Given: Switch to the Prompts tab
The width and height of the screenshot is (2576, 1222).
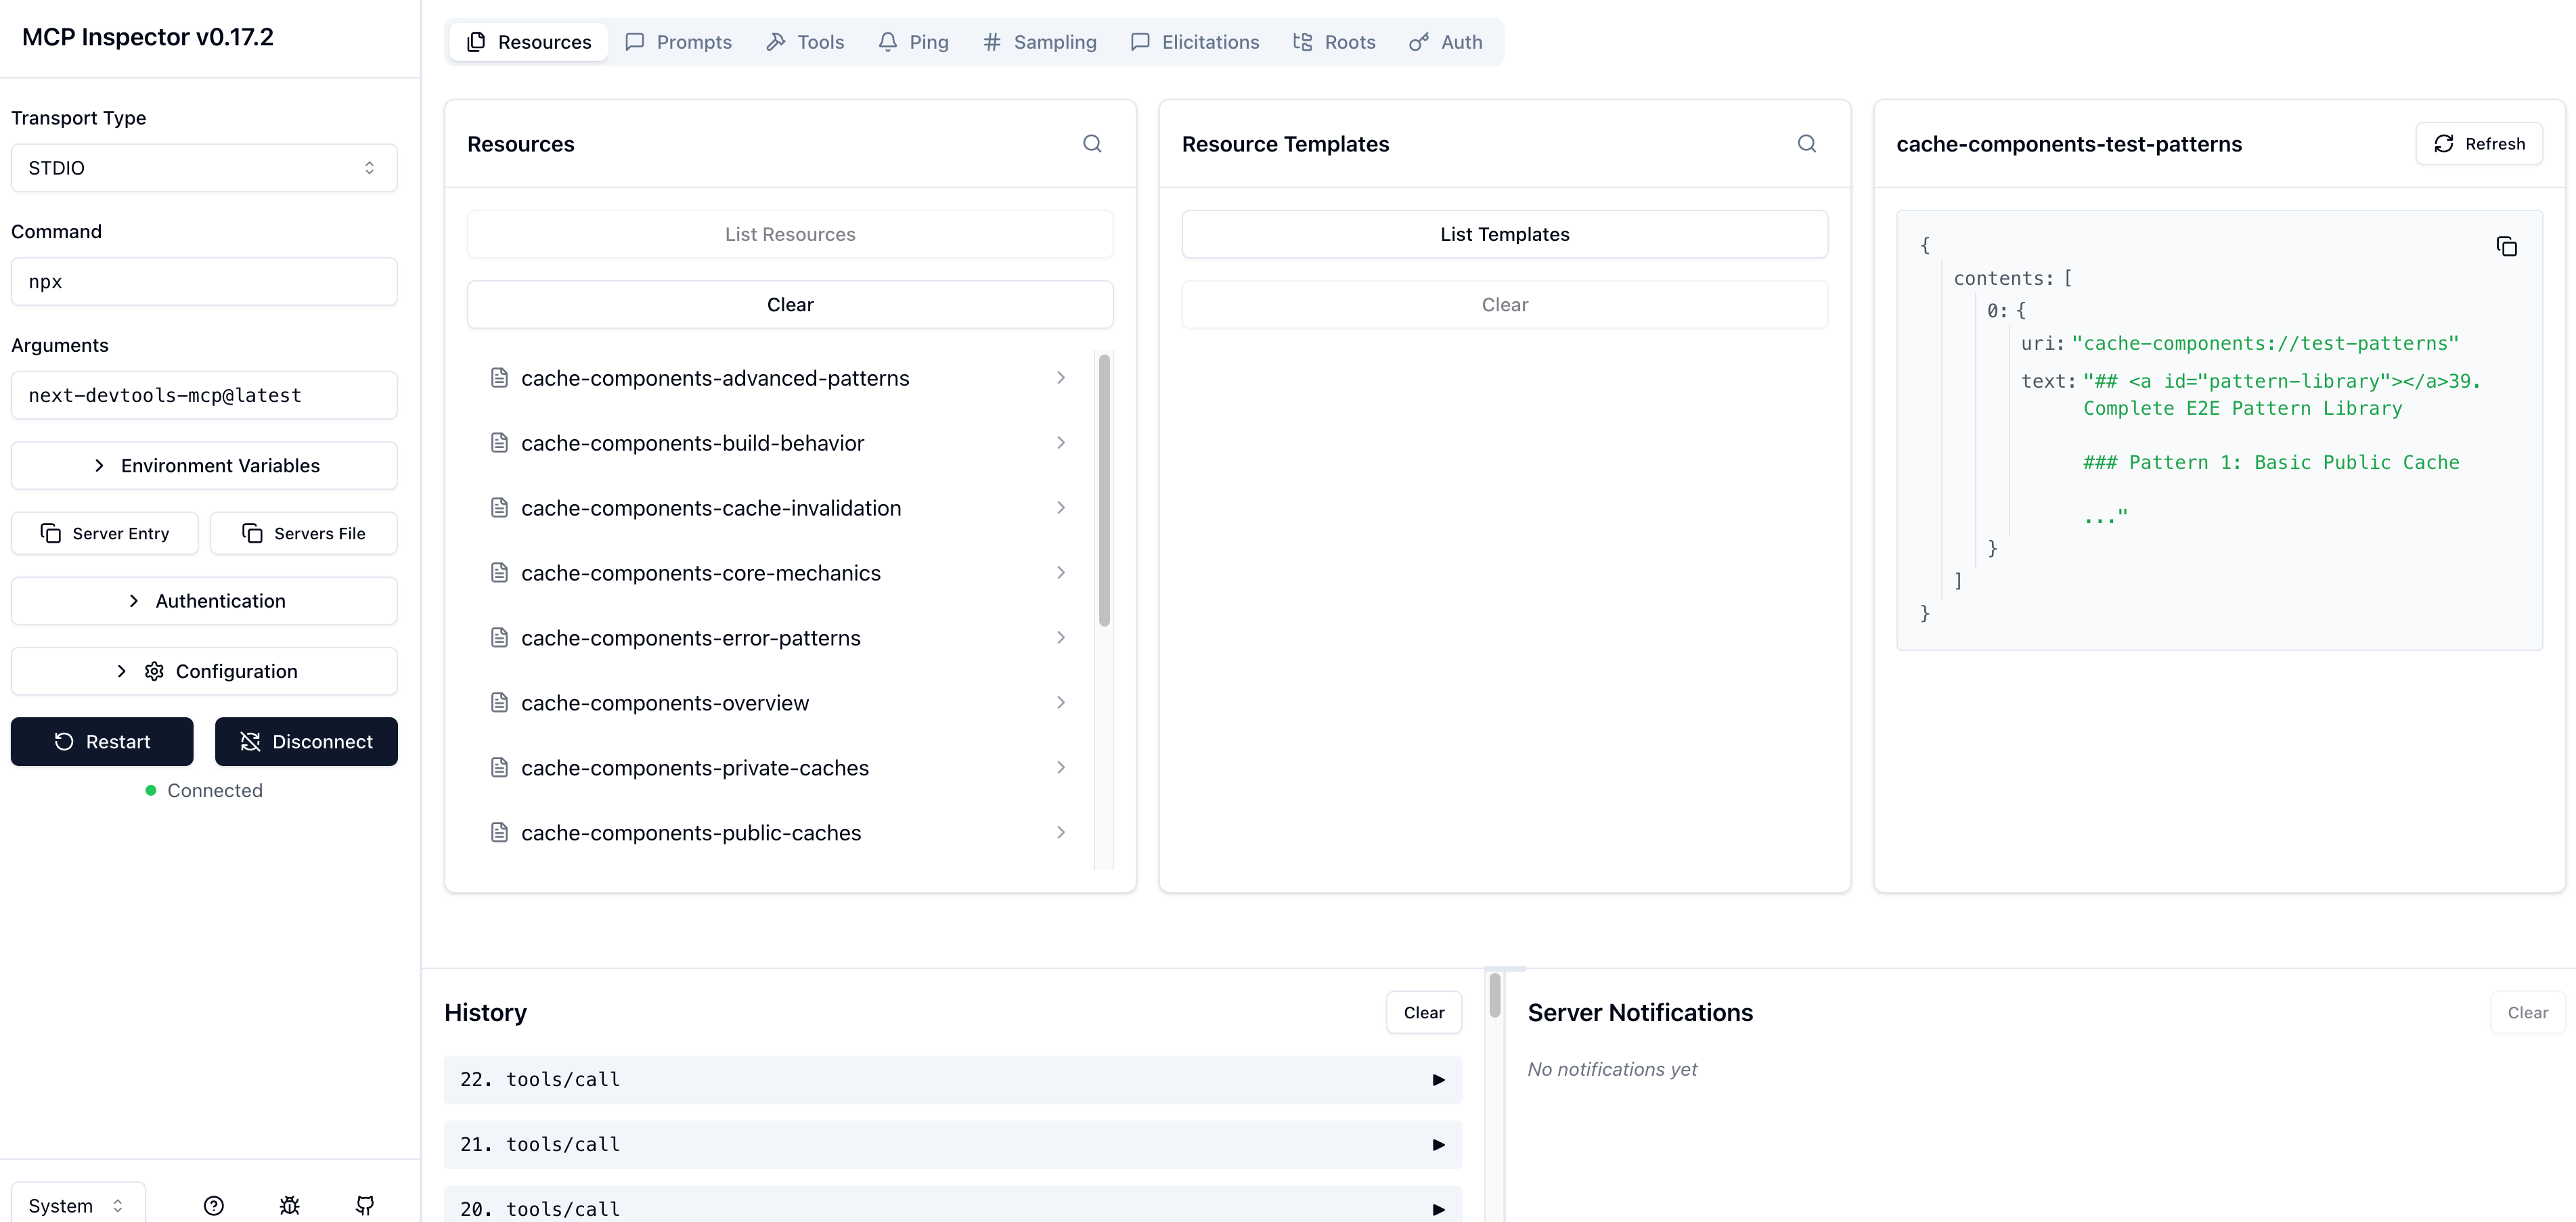Looking at the screenshot, I should pyautogui.click(x=678, y=42).
